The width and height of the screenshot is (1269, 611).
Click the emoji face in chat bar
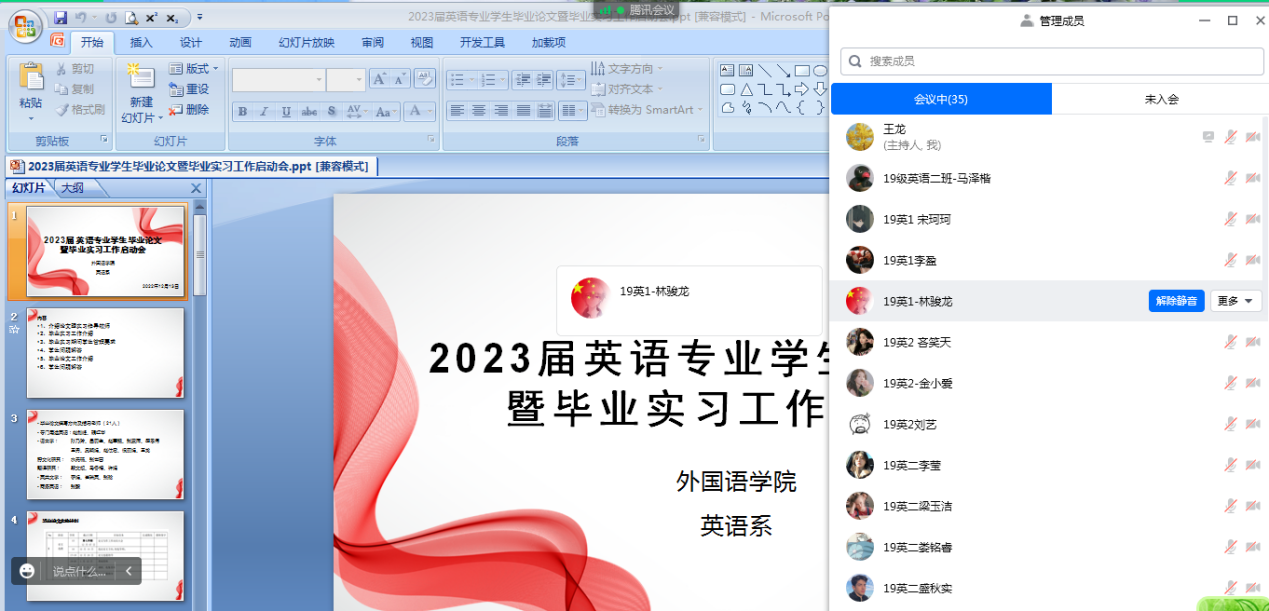(x=28, y=571)
